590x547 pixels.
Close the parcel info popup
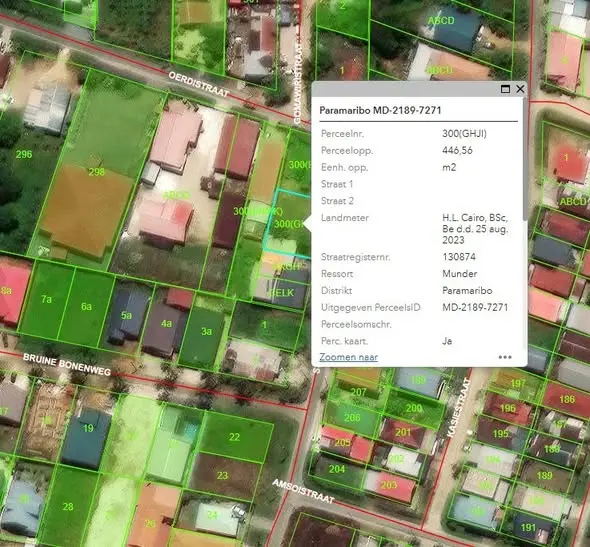pos(520,89)
